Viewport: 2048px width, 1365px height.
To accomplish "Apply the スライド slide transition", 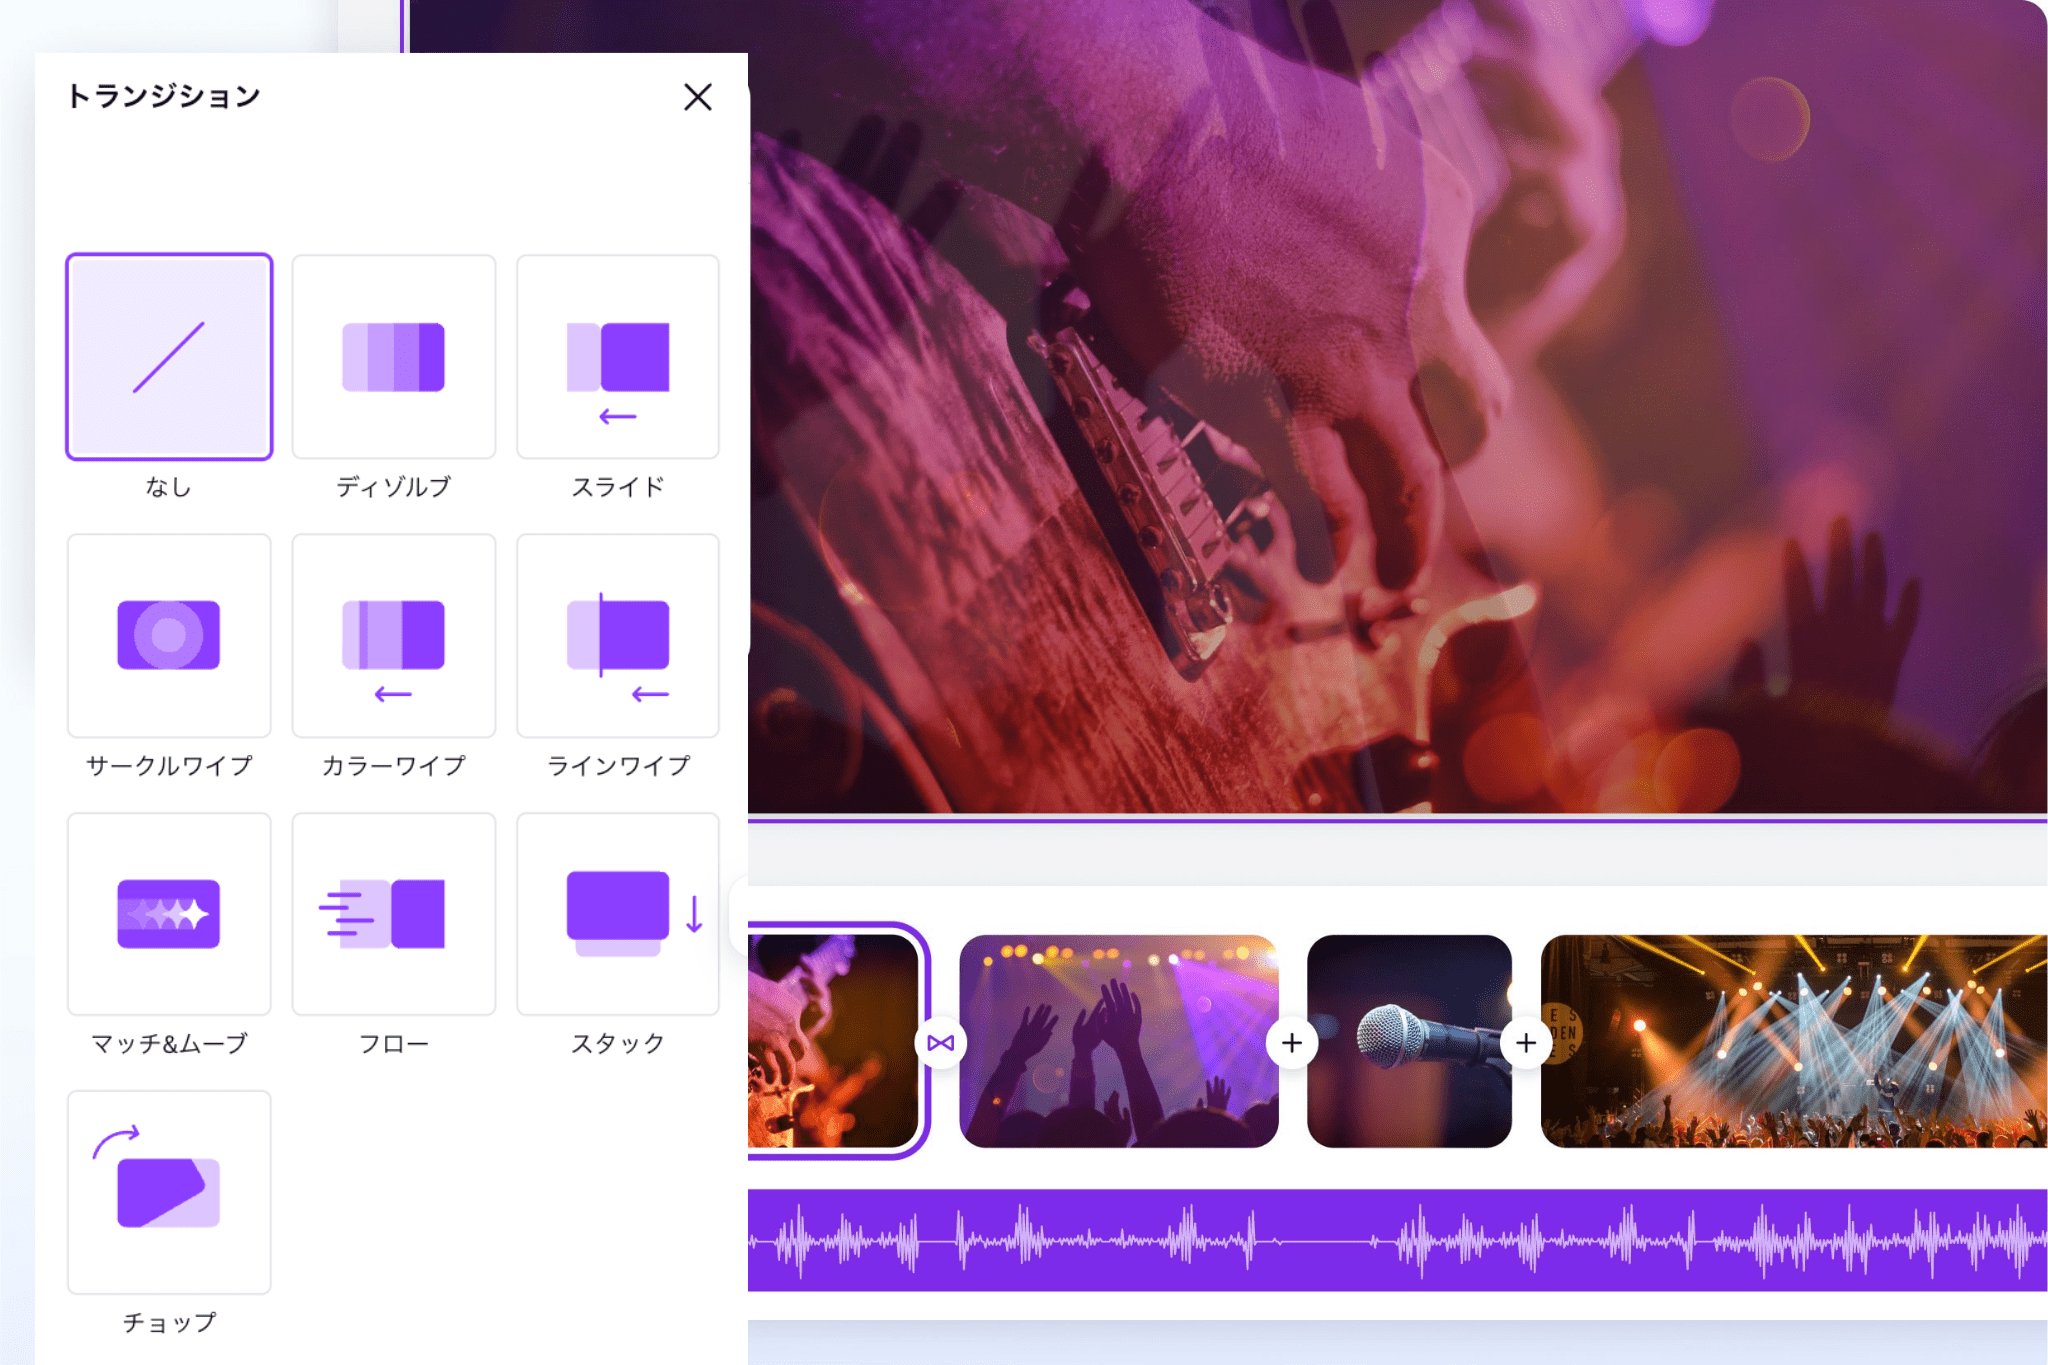I will tap(618, 357).
